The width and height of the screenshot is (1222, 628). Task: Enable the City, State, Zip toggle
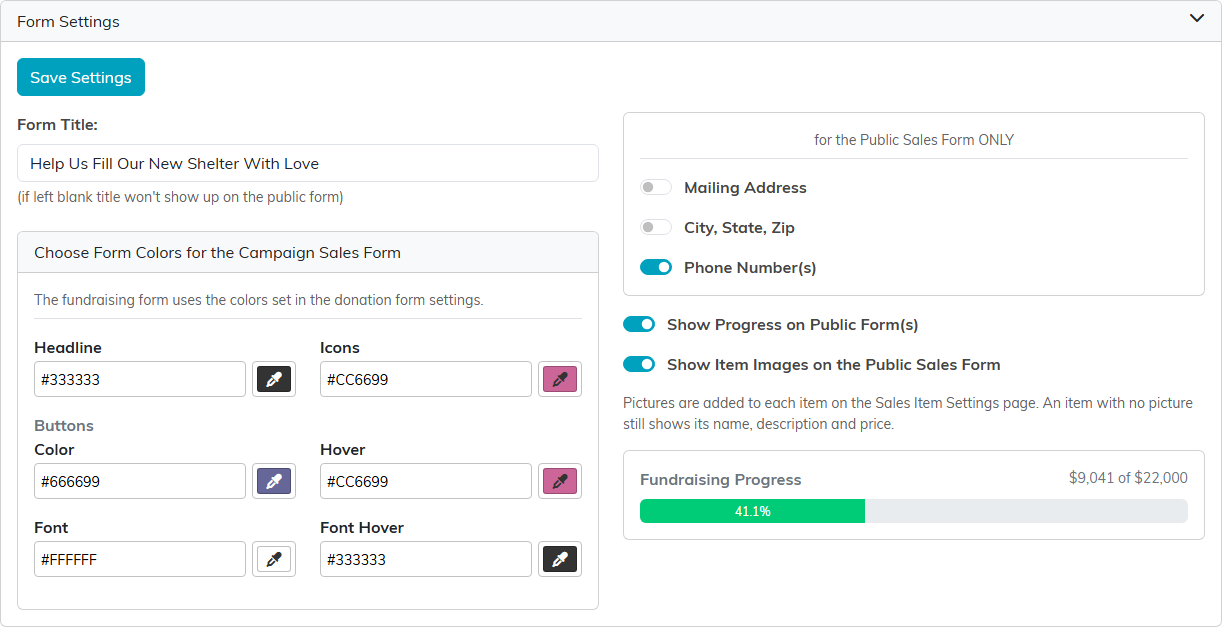pyautogui.click(x=656, y=227)
